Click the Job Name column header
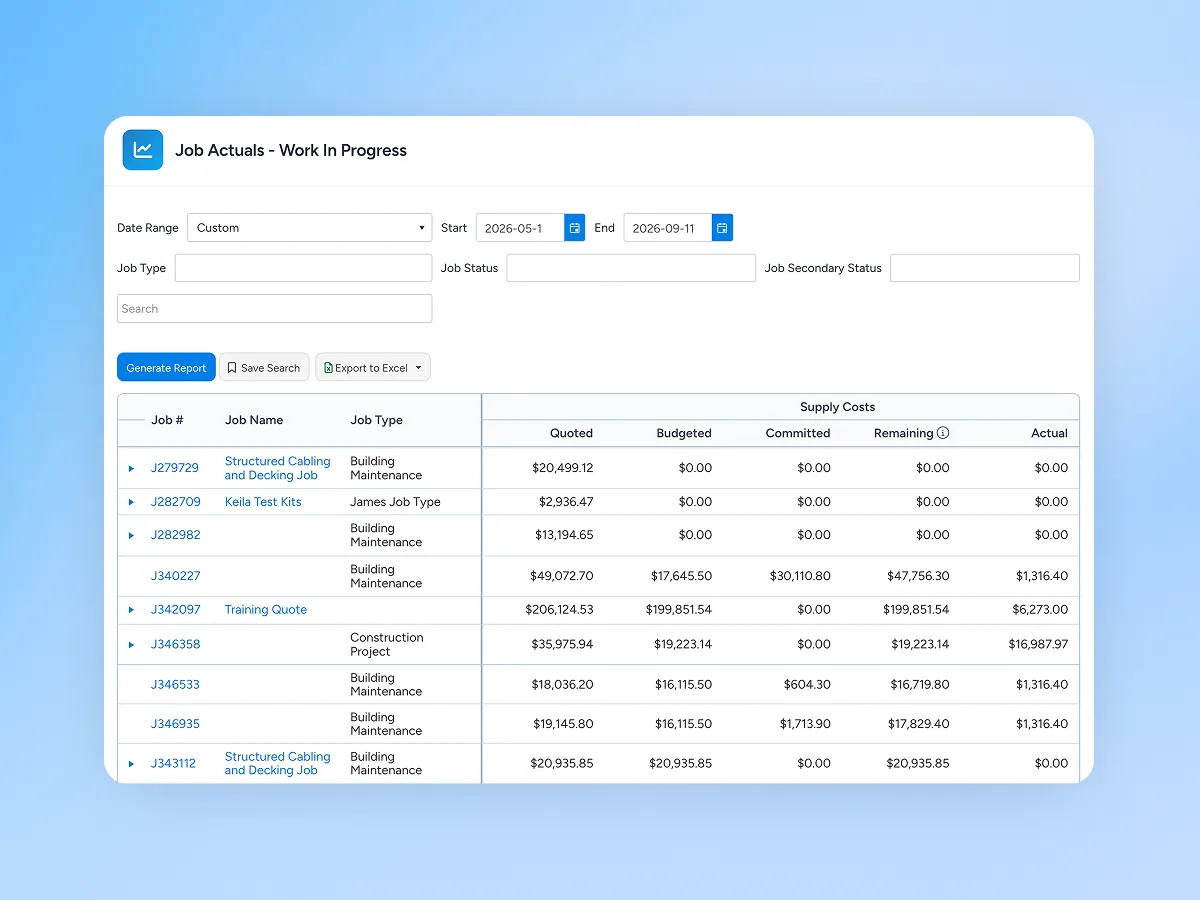Viewport: 1200px width, 900px height. click(254, 420)
